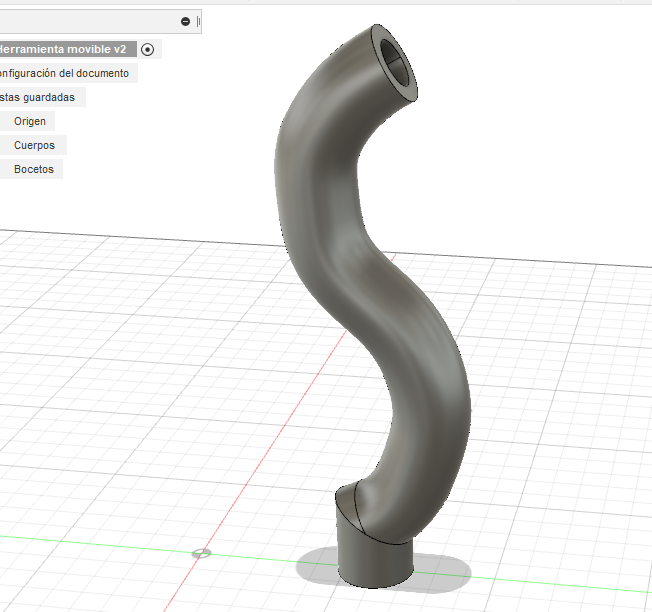Image resolution: width=652 pixels, height=612 pixels.
Task: Select the Bocetos folder in browser
Action: (x=34, y=169)
